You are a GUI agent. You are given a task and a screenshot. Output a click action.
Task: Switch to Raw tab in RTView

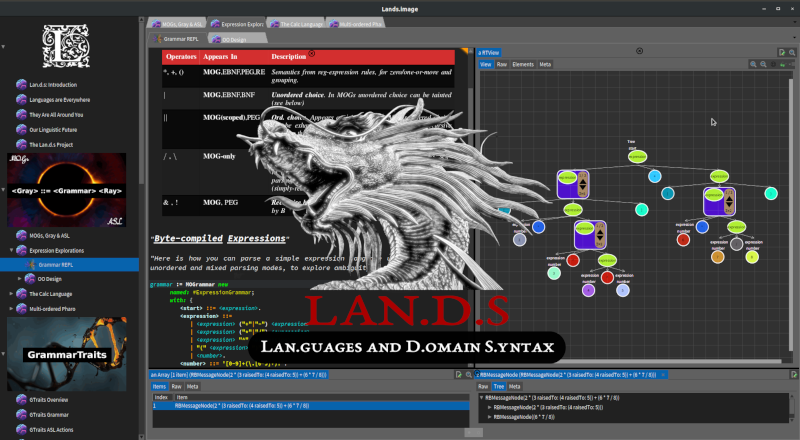pyautogui.click(x=502, y=64)
